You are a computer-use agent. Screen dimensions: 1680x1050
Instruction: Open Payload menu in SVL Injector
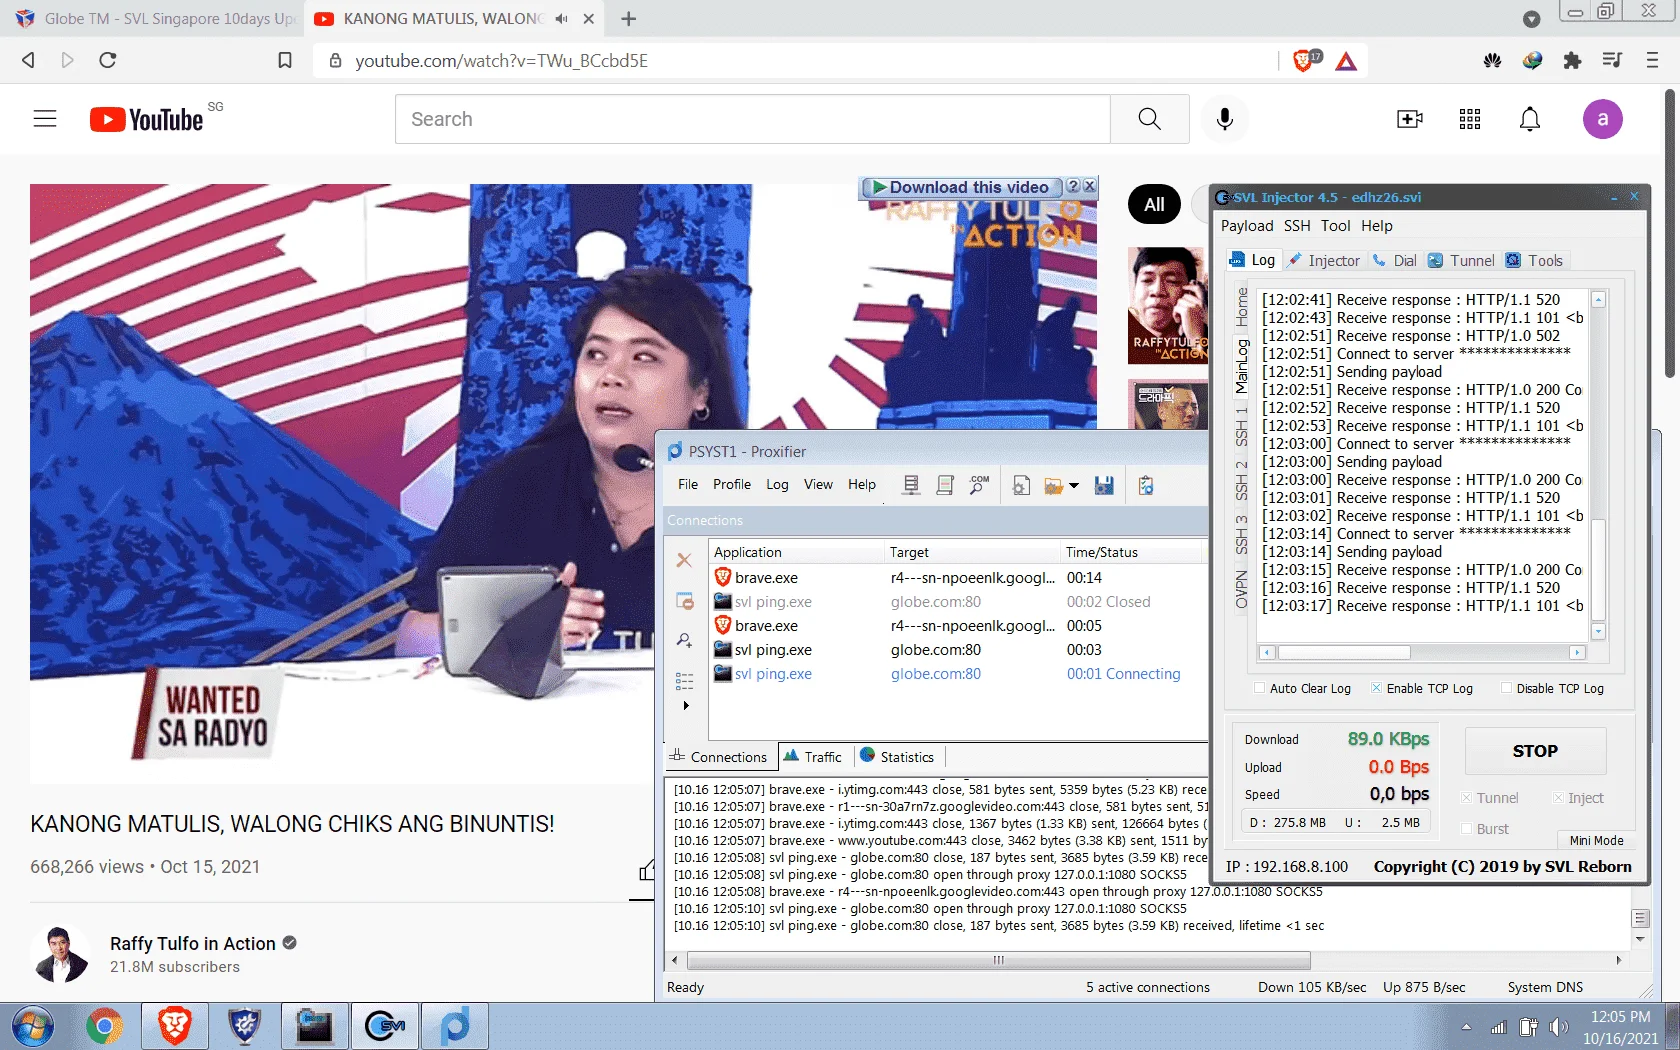click(1247, 226)
